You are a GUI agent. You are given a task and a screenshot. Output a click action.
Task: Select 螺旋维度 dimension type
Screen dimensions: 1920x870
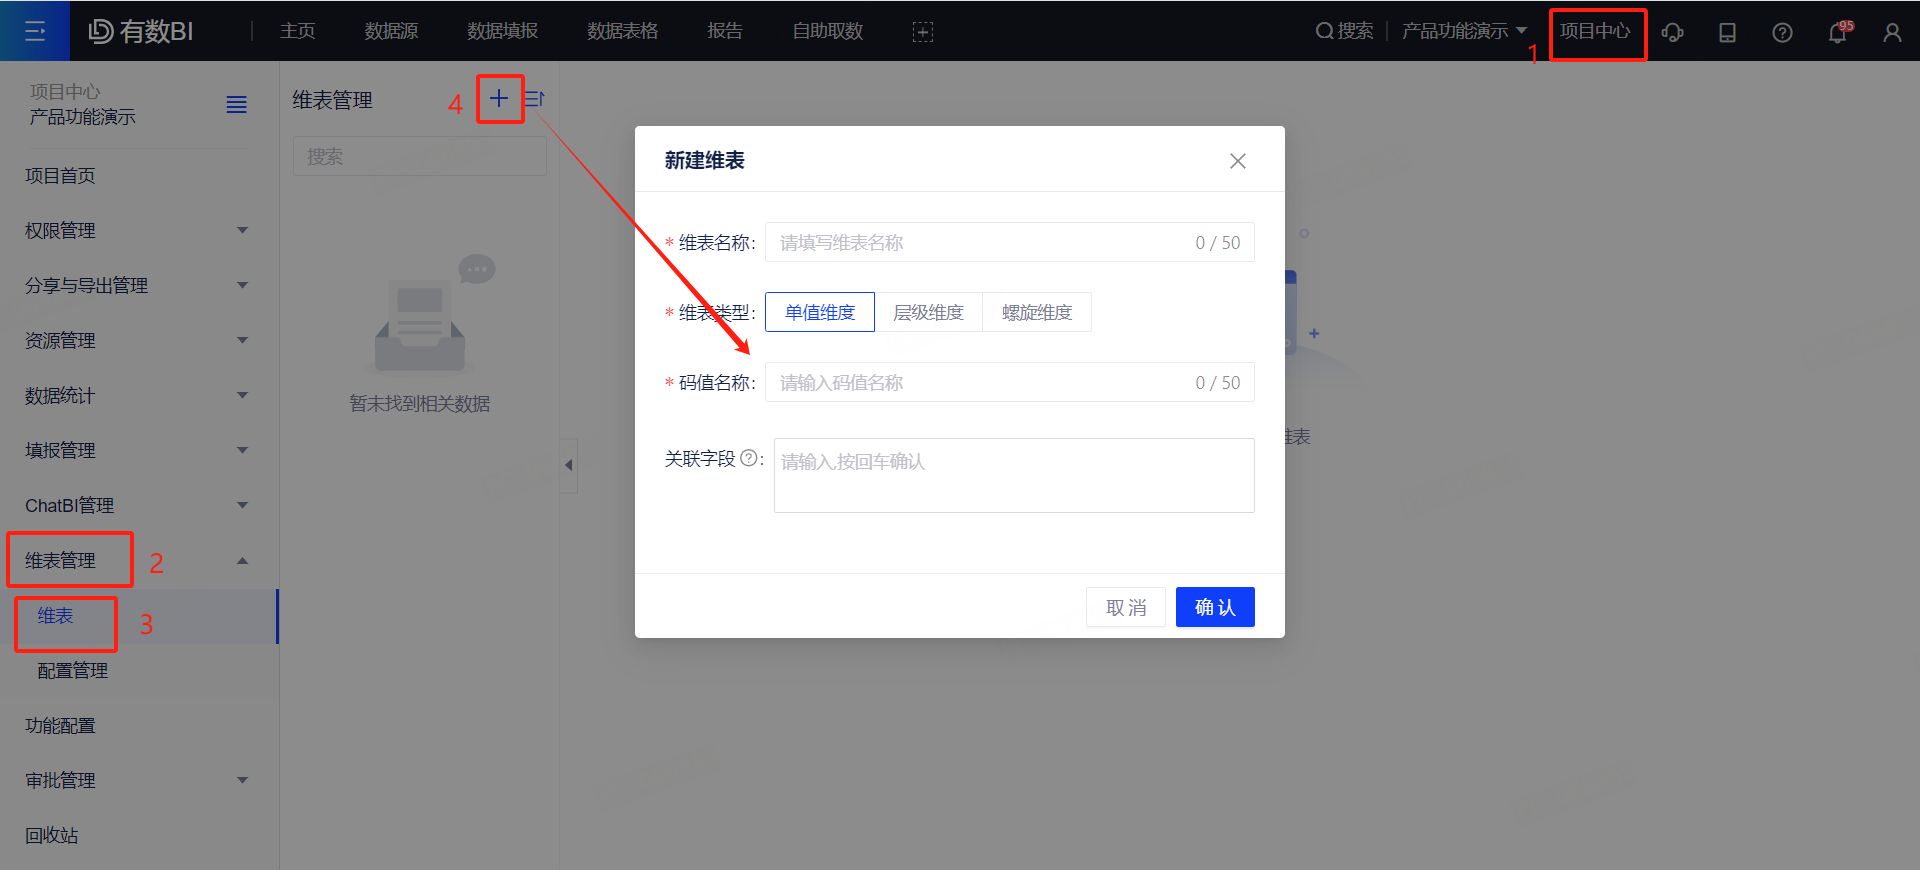(1036, 312)
